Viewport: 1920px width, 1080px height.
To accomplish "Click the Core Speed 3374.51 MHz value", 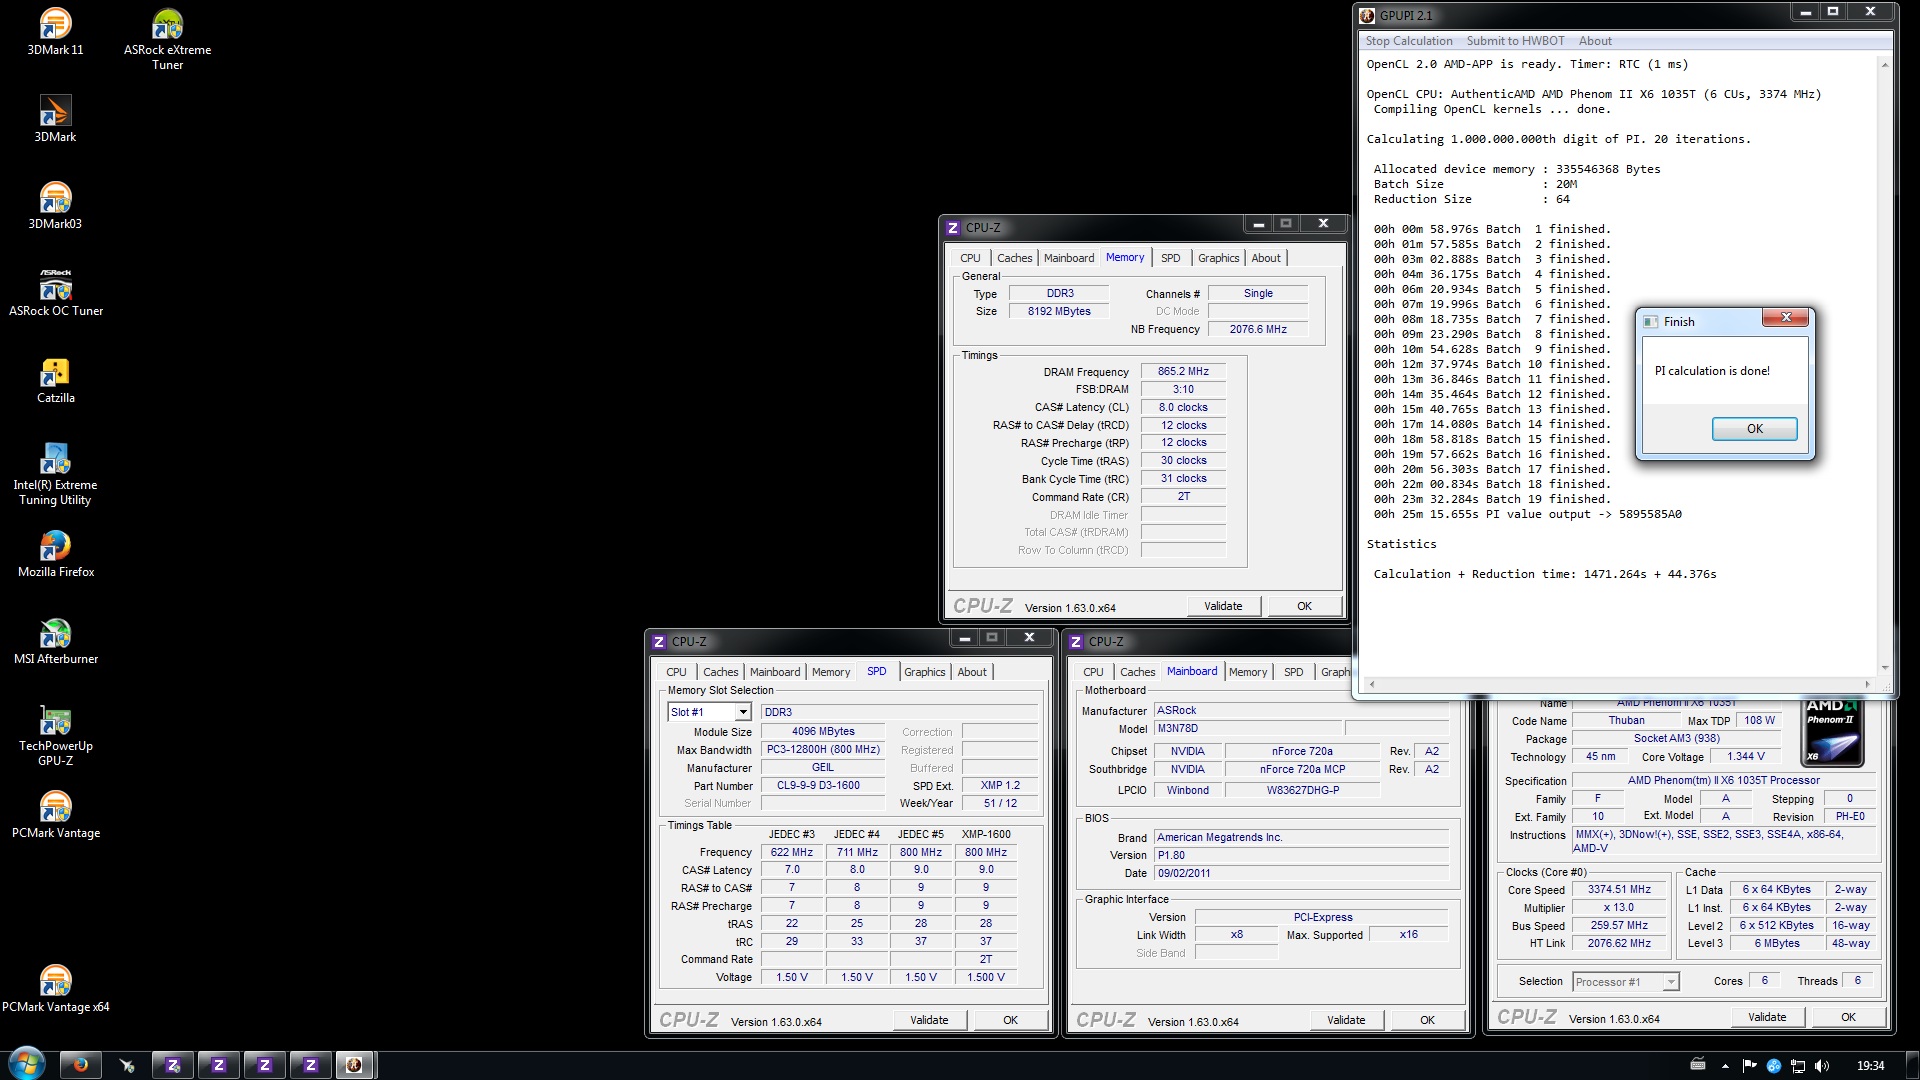I will click(x=1619, y=890).
